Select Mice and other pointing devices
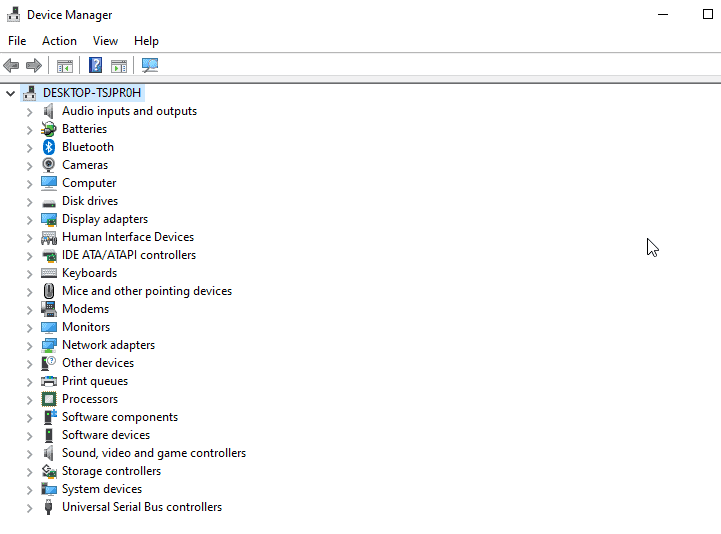 (146, 291)
